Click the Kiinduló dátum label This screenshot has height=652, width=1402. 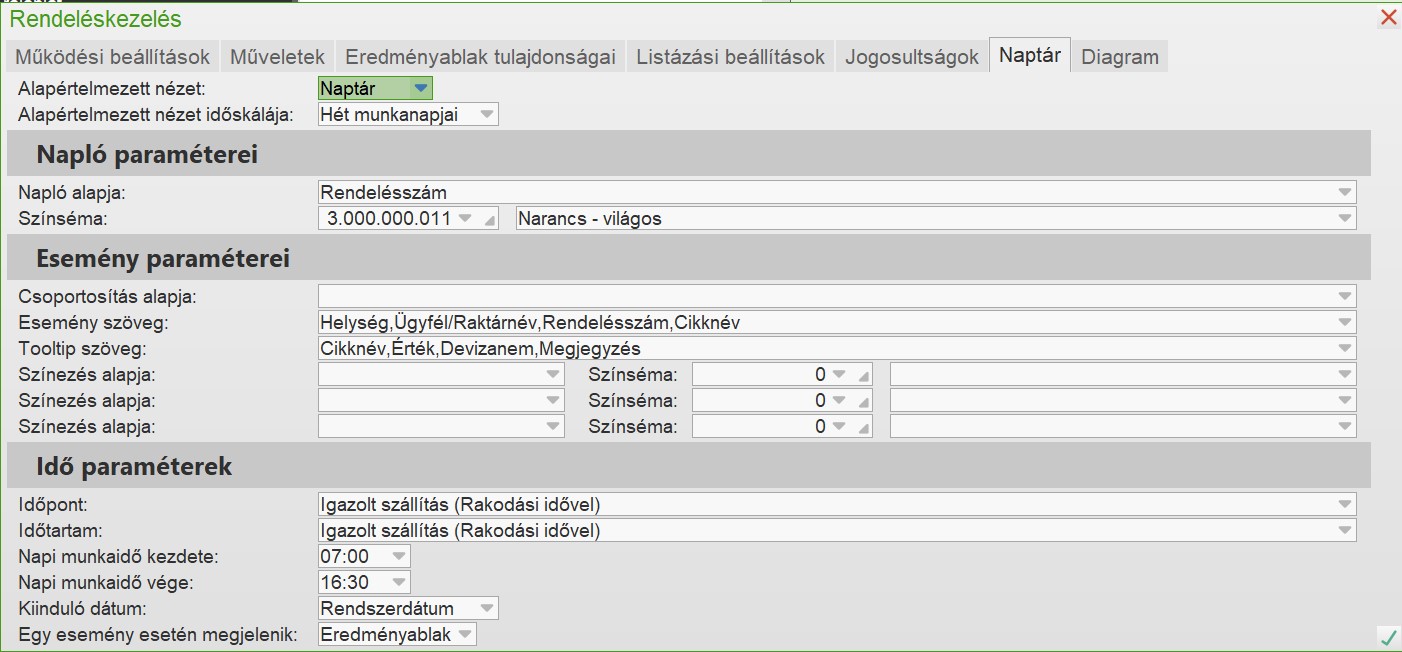click(82, 608)
